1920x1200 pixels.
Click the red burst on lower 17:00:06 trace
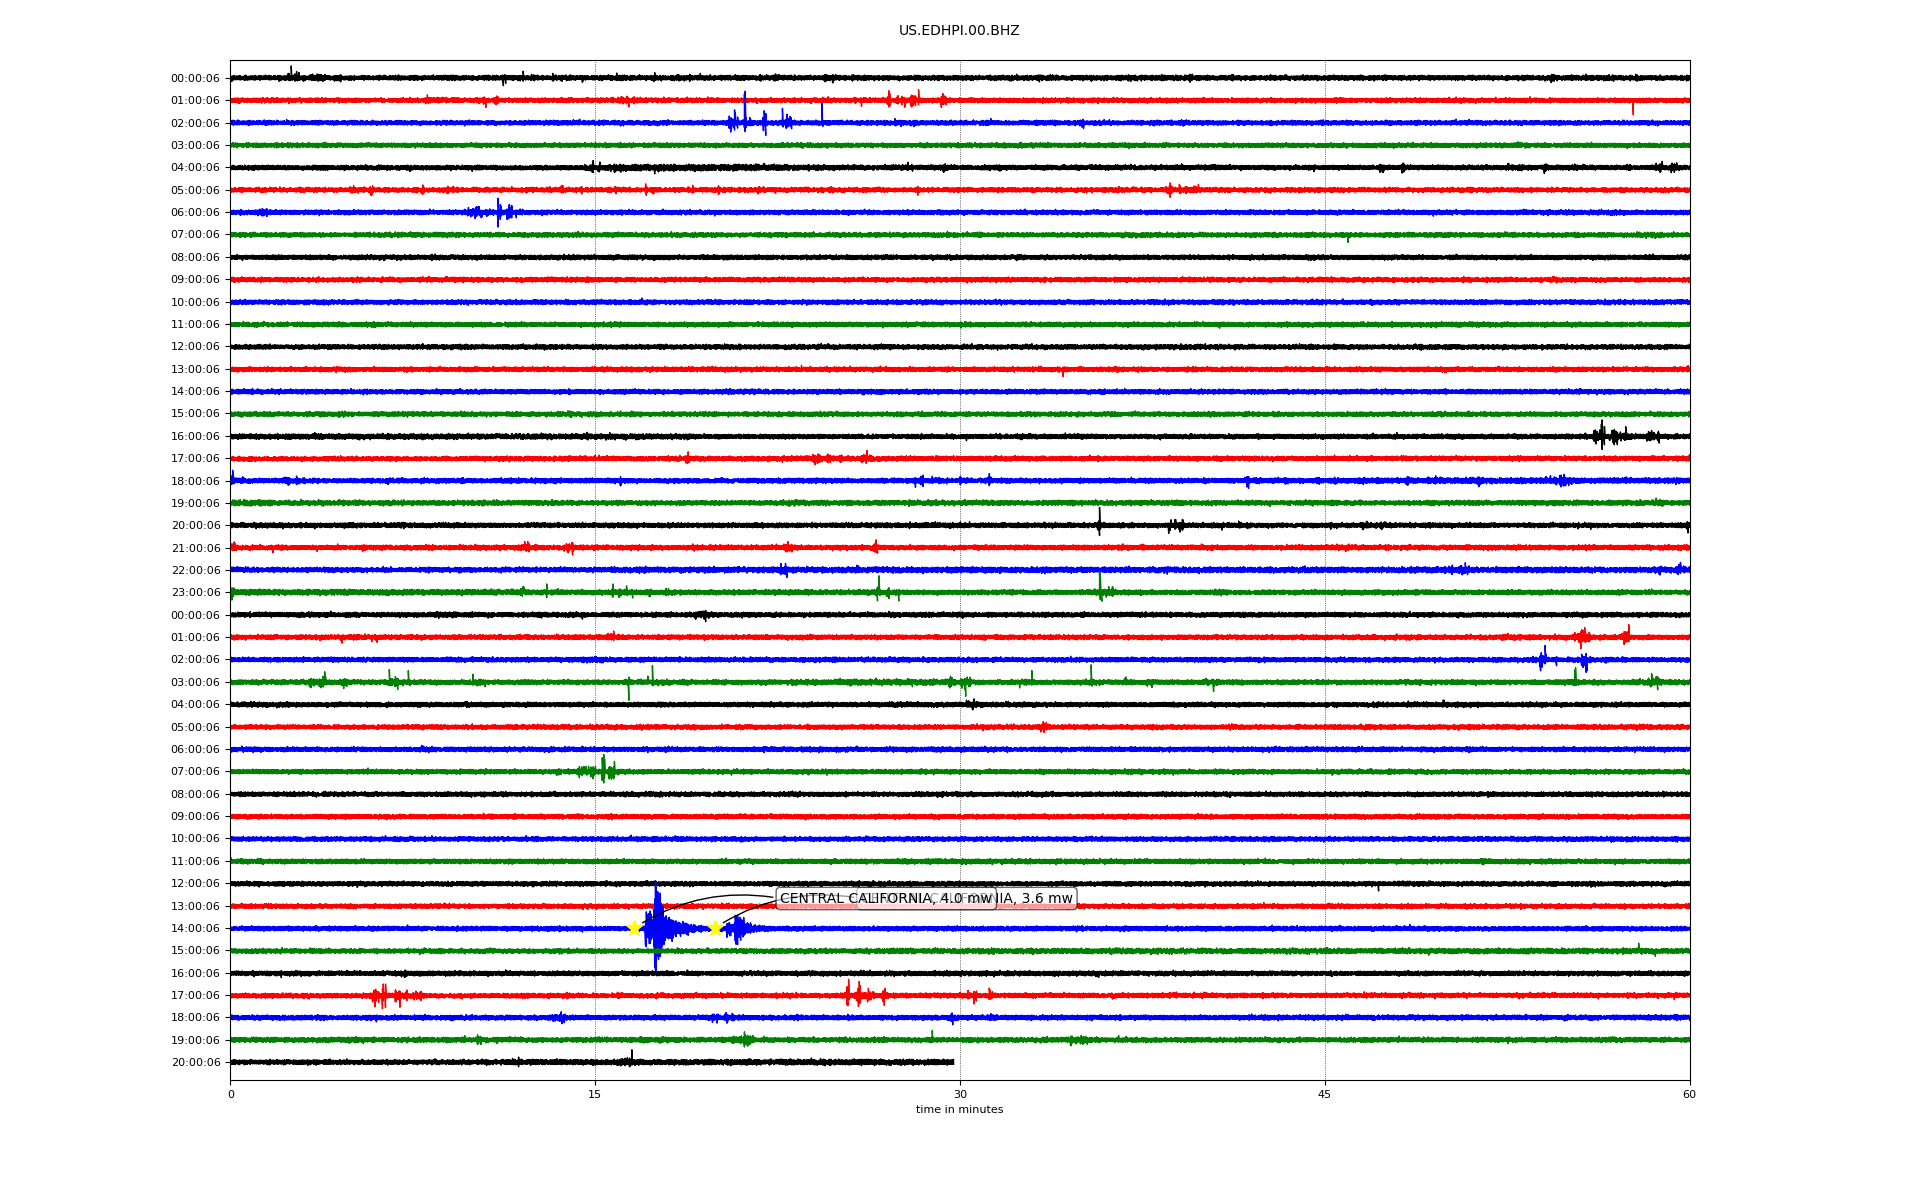point(383,995)
